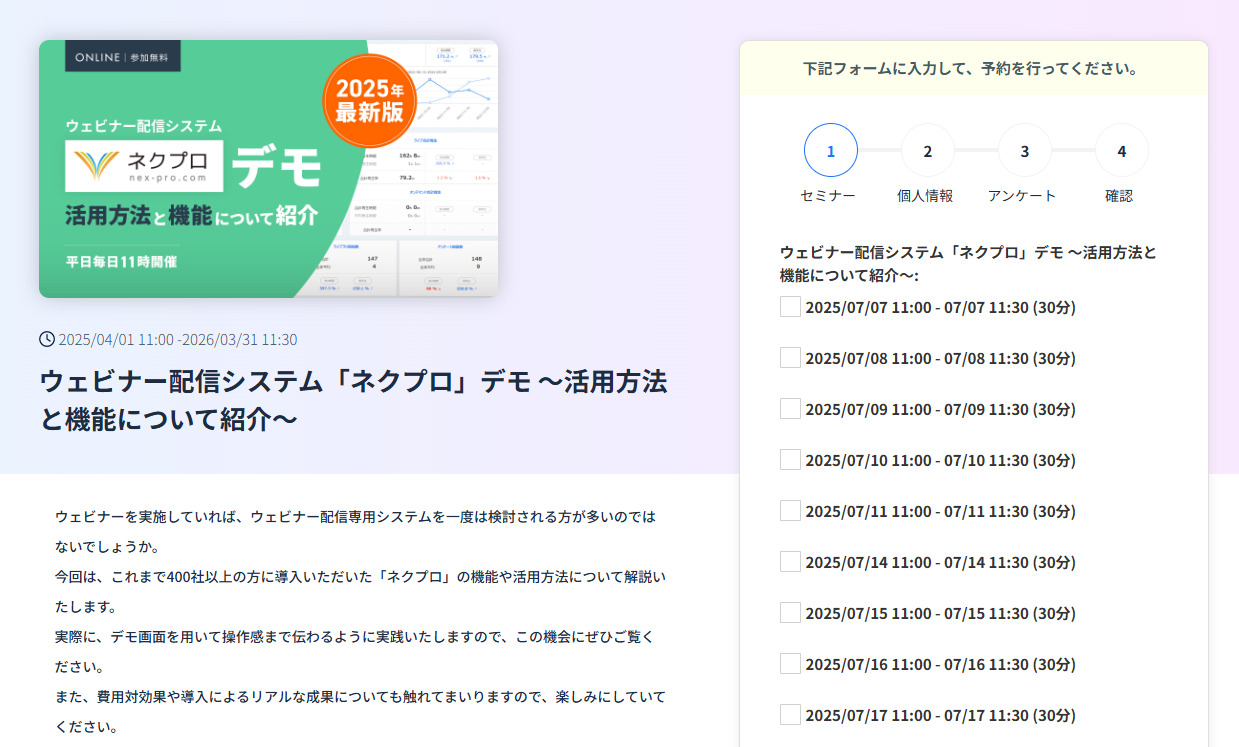Click the 下記フォームに入力して form header text
This screenshot has height=747, width=1239.
point(973,69)
